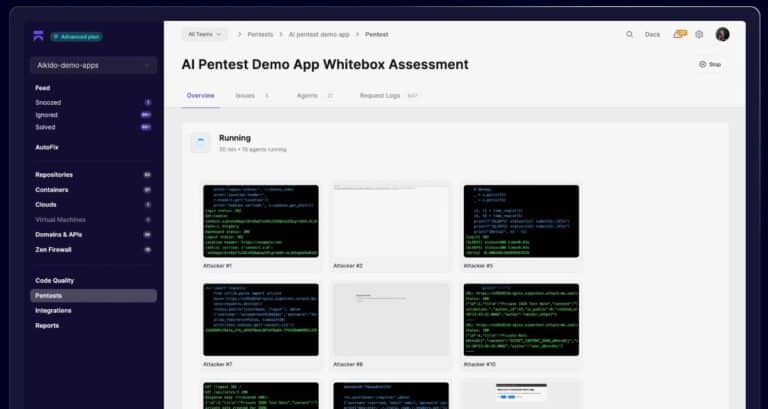Click the orange notifications icon
This screenshot has height=409, width=768.
click(x=680, y=34)
